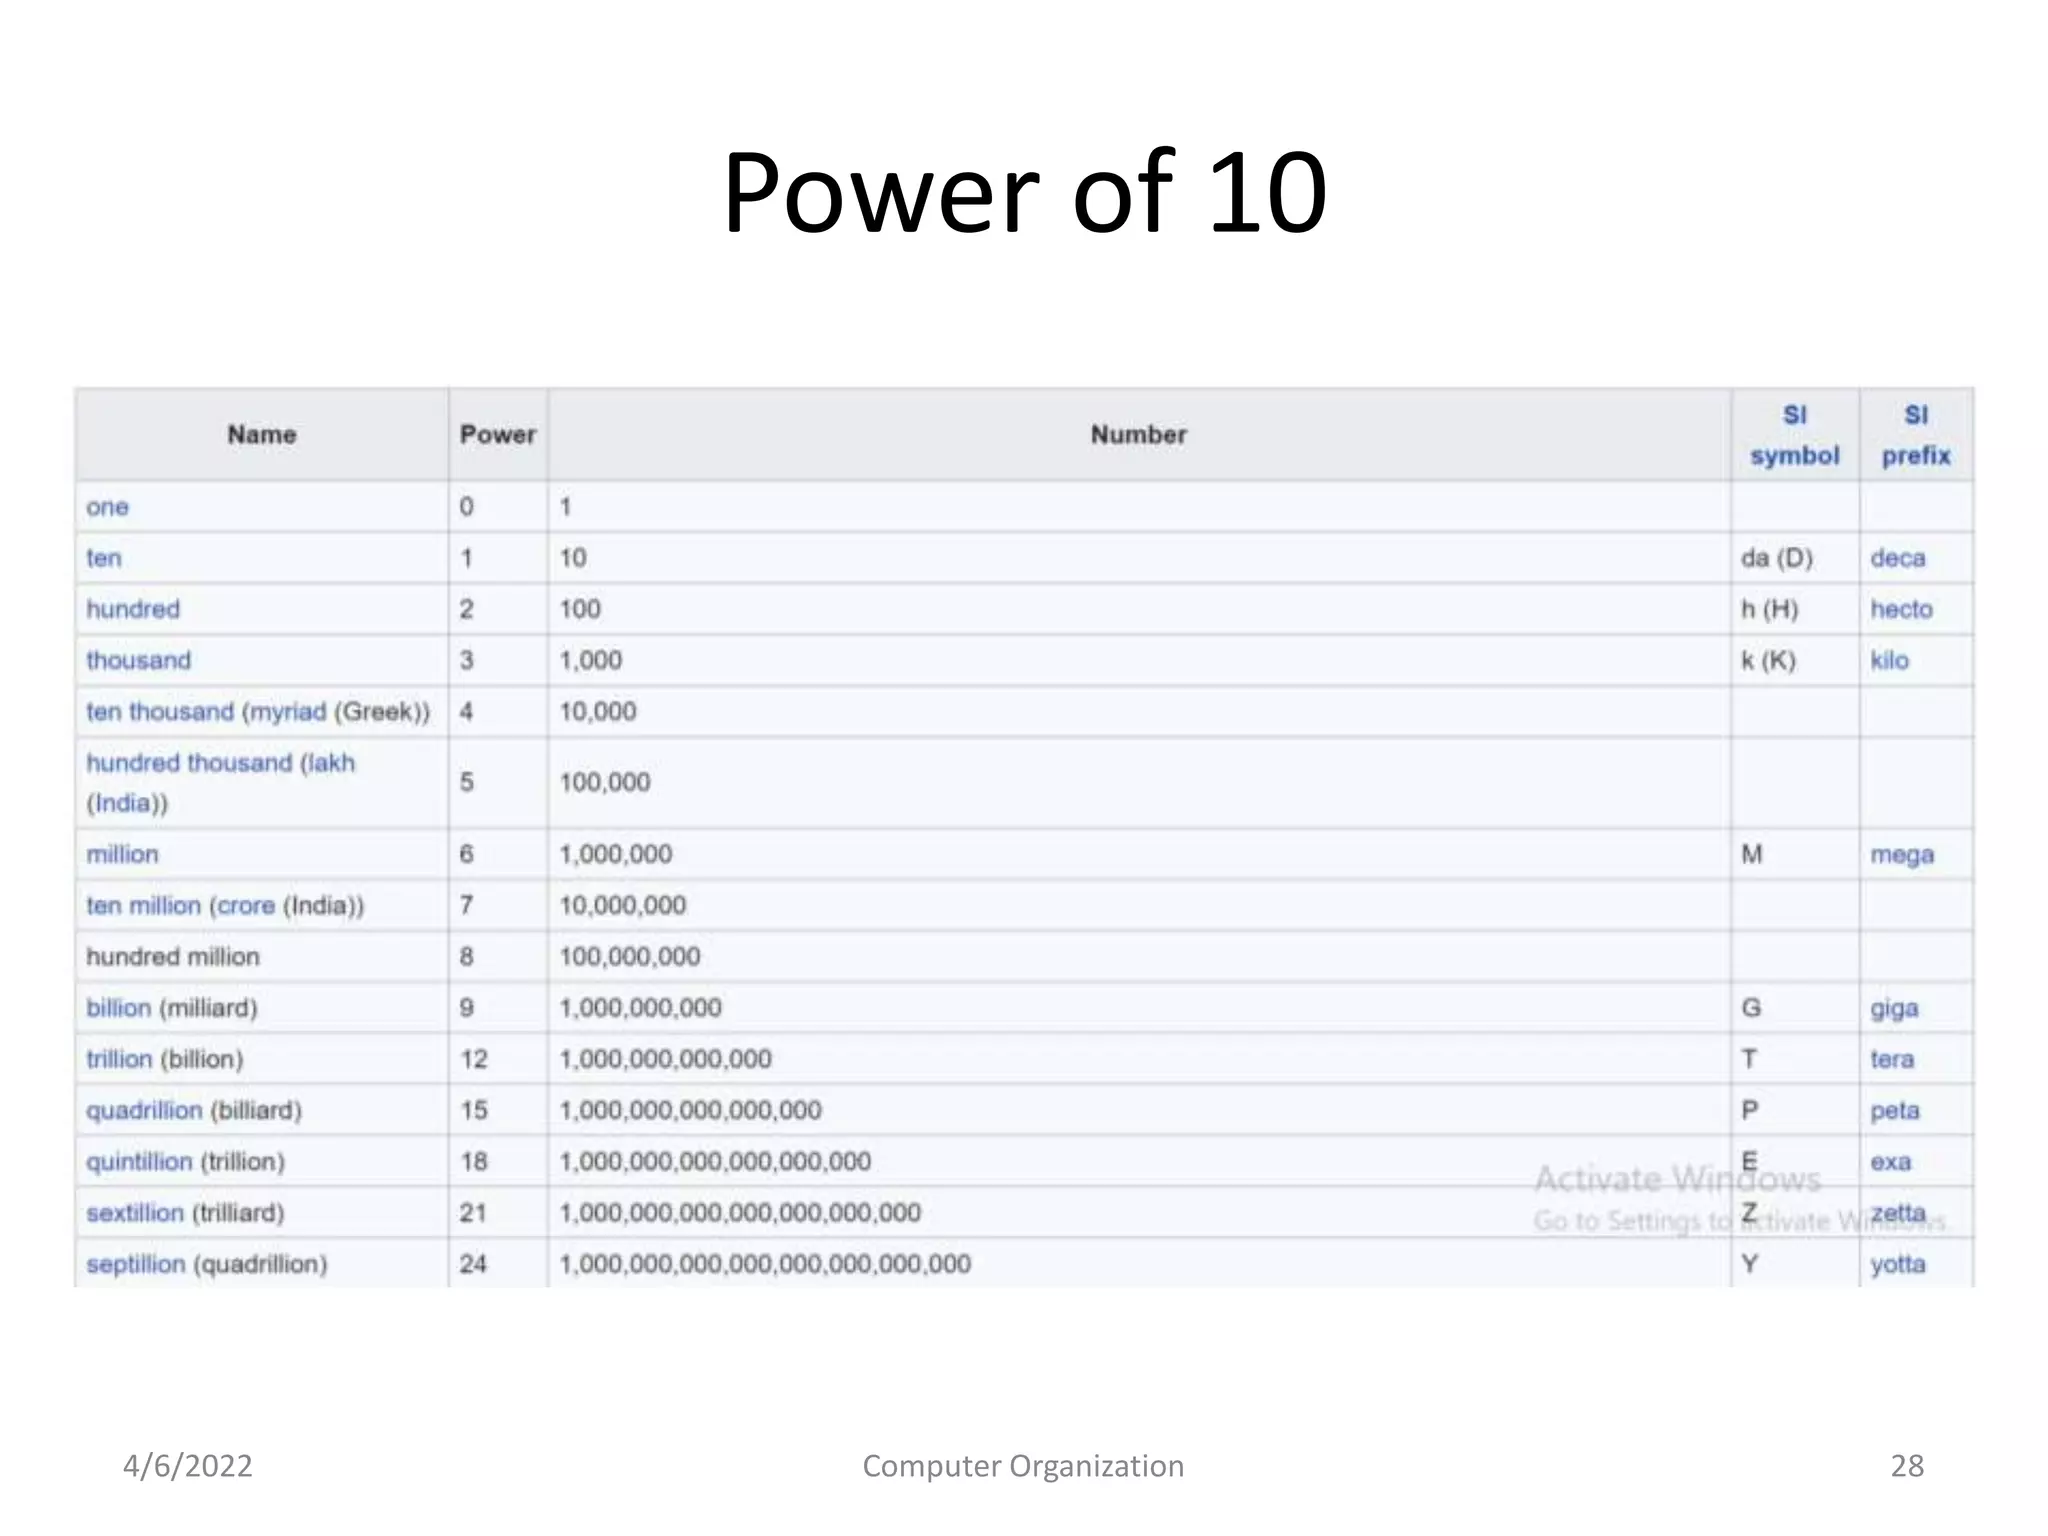
Task: Click the 'ten million' link text
Action: click(x=143, y=905)
